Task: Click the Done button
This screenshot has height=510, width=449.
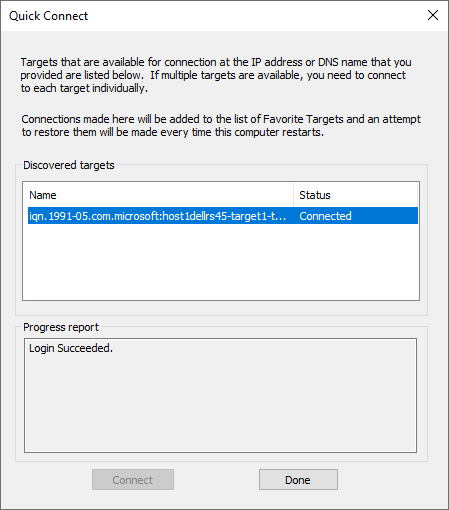Action: (x=298, y=480)
